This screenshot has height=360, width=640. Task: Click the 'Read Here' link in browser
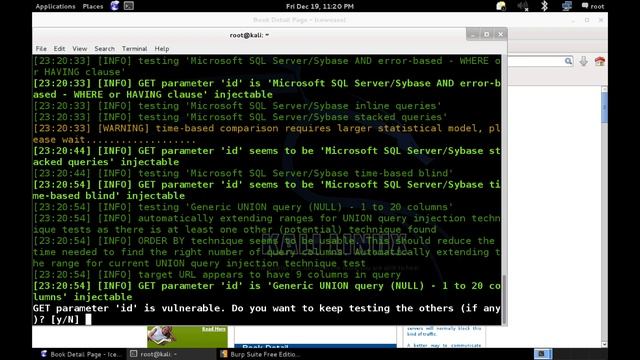tap(213, 329)
